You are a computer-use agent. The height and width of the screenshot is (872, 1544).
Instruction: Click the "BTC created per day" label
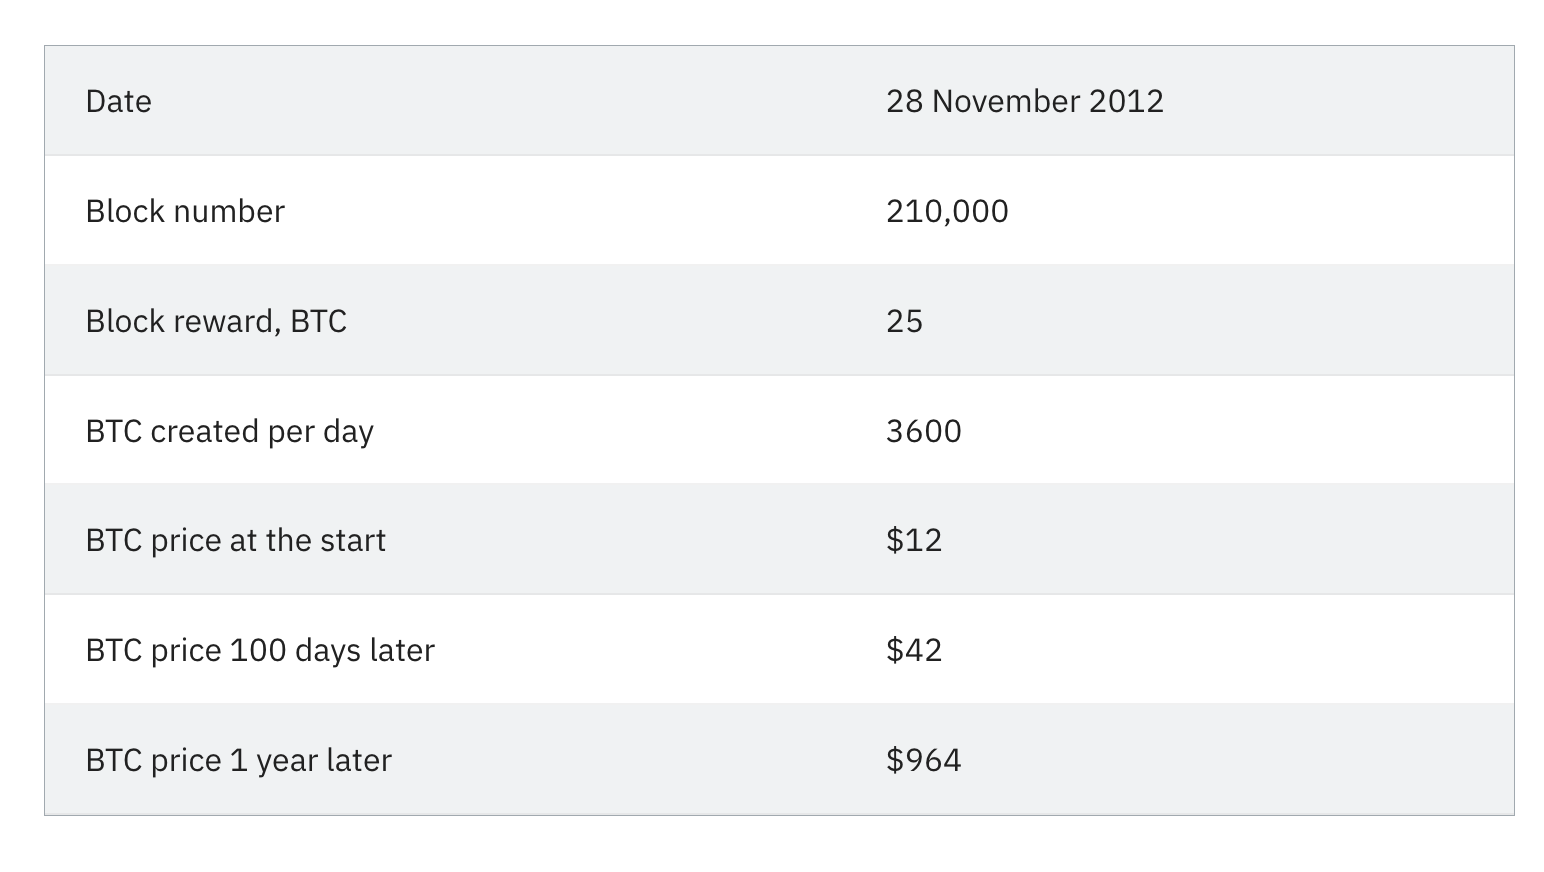point(229,431)
